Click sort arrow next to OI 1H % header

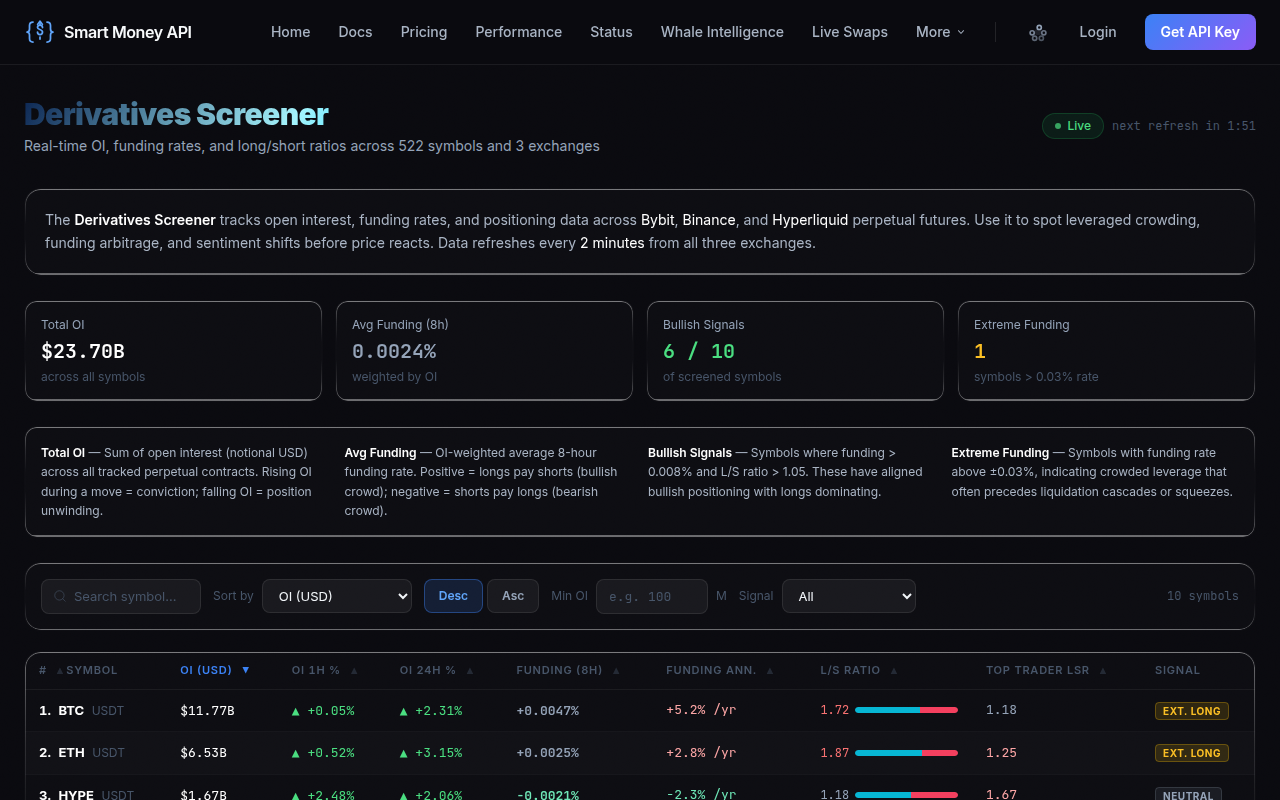(x=354, y=671)
